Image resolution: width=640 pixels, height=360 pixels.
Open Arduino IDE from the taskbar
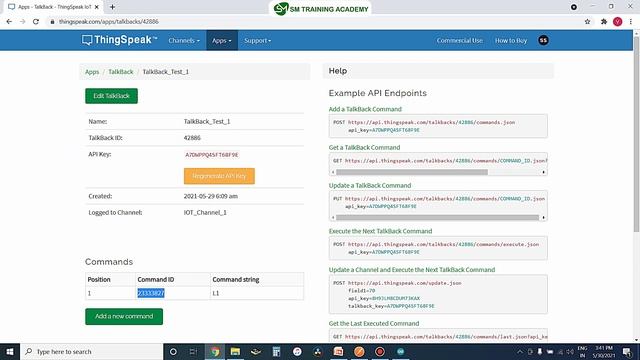(x=400, y=351)
